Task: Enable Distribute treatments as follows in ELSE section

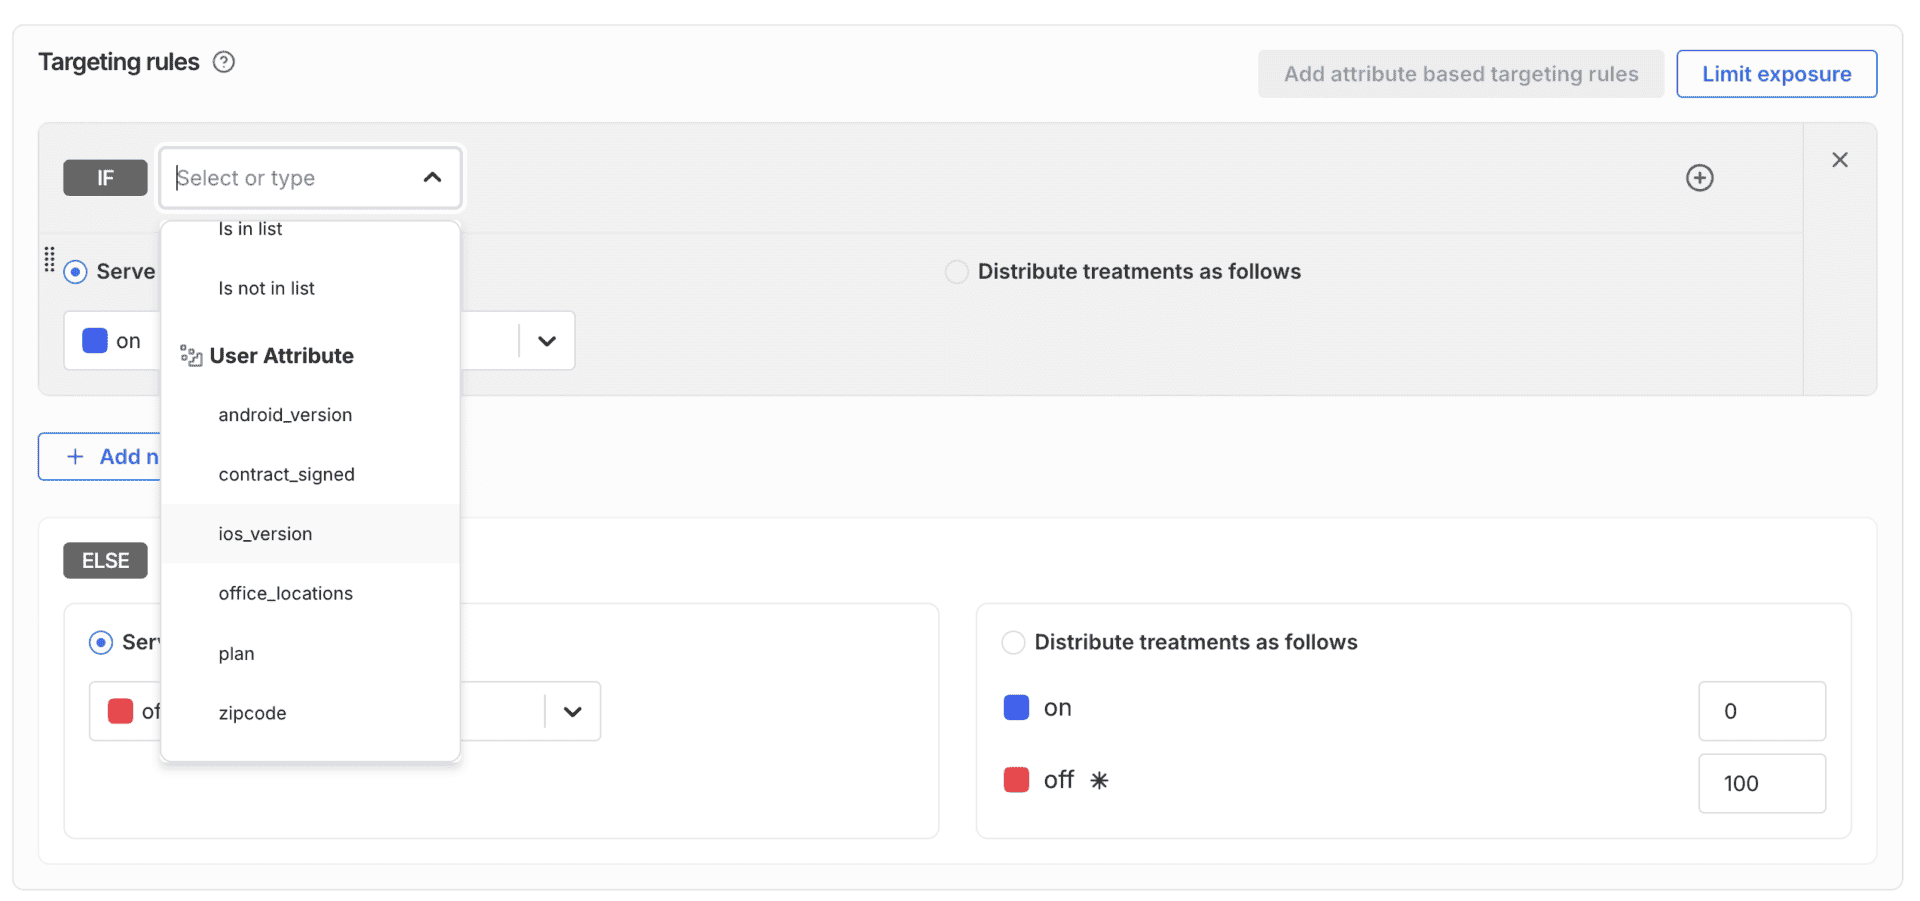Action: click(1013, 642)
